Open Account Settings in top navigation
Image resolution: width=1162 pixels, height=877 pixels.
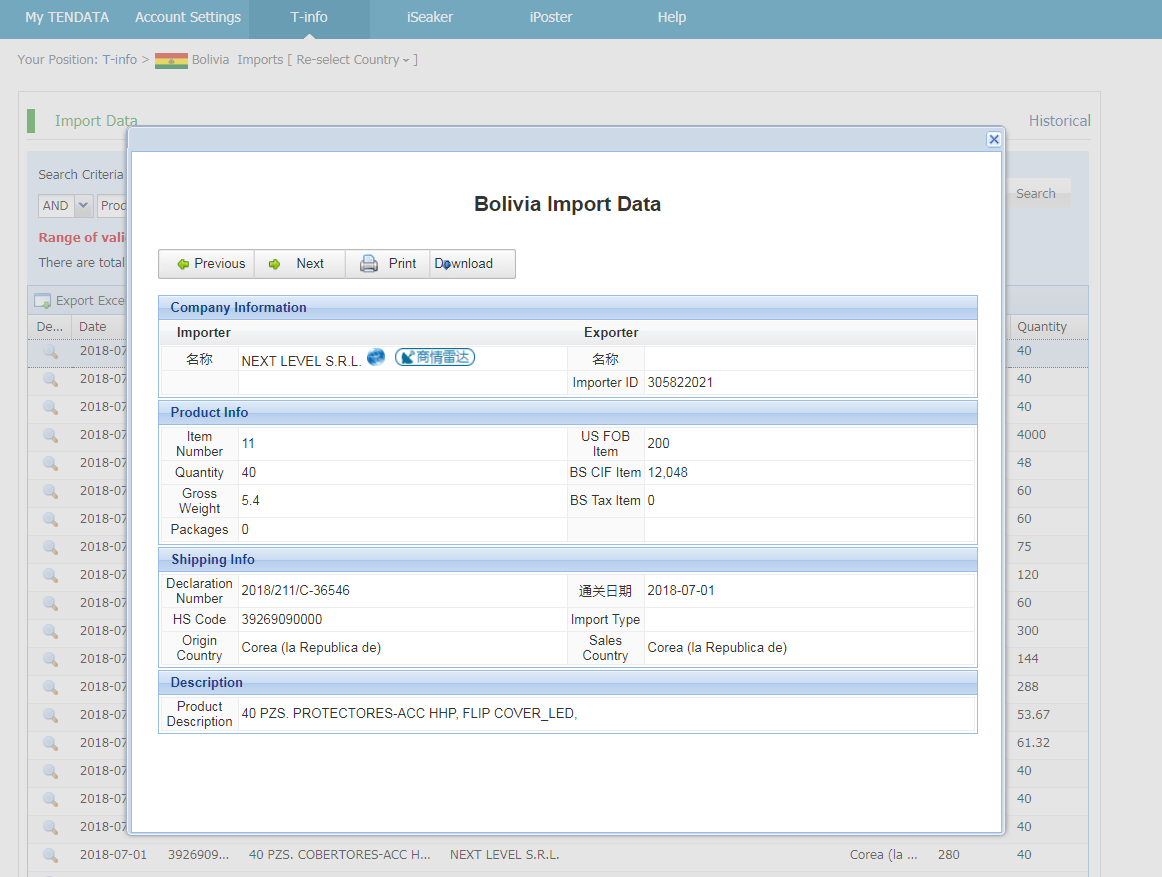[x=188, y=17]
